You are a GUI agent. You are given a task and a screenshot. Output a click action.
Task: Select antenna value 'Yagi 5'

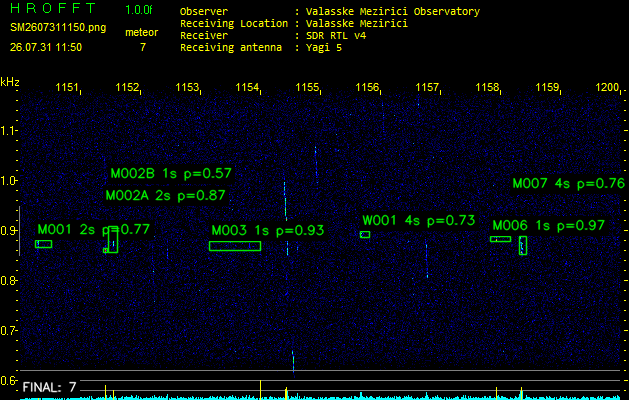[324, 48]
